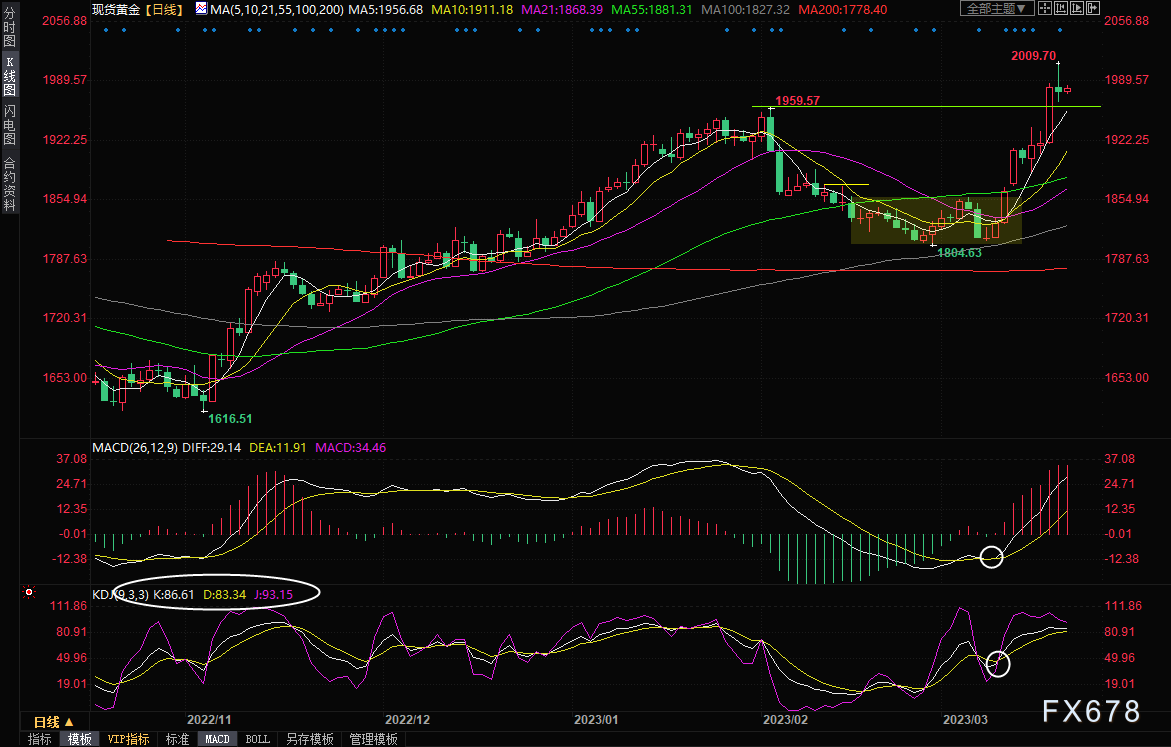Click the red sun icon beside KDJ
Screen dimensions: 1171x747
29,592
